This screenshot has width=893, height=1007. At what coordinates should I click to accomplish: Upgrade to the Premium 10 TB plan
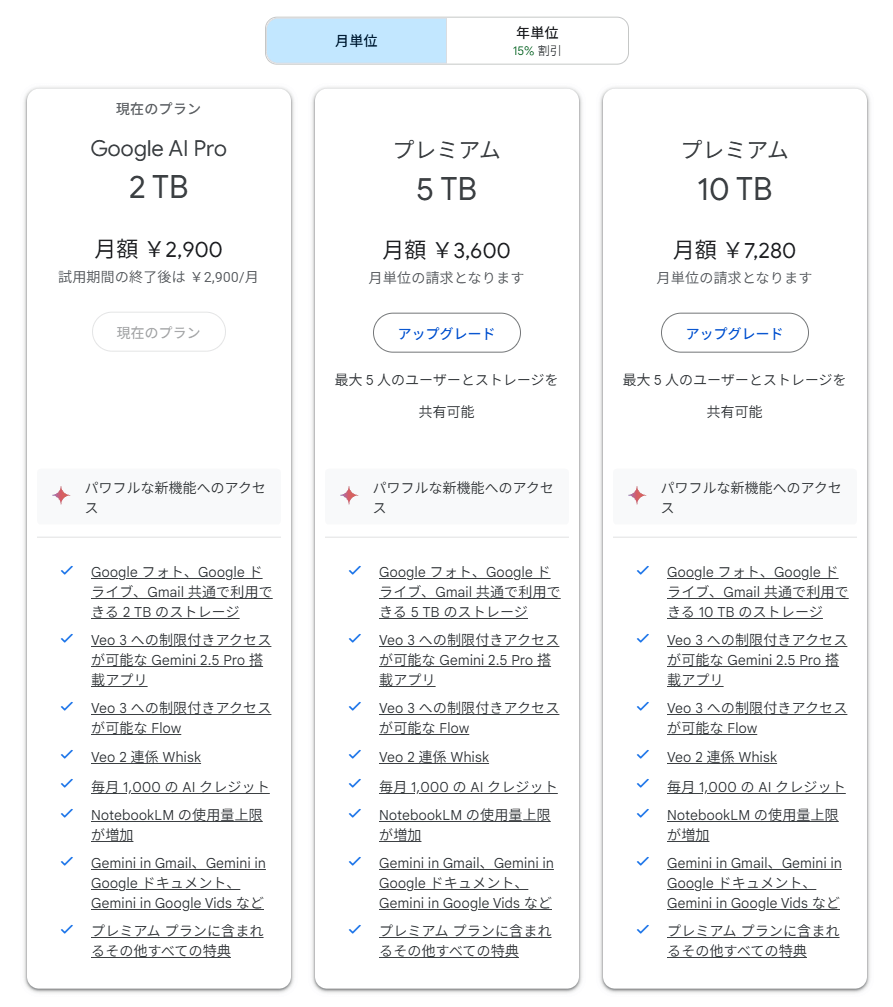click(734, 333)
